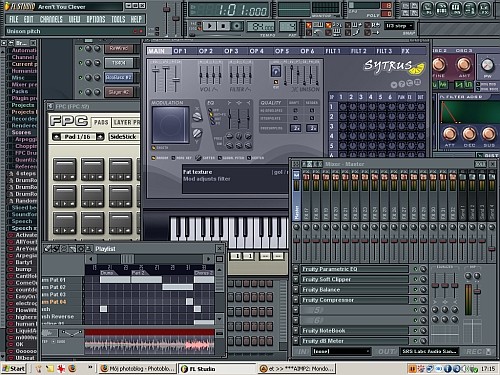Image resolution: width=500 pixels, height=375 pixels.
Task: Select the Packs folder in browser
Action: pyautogui.click(x=20, y=91)
